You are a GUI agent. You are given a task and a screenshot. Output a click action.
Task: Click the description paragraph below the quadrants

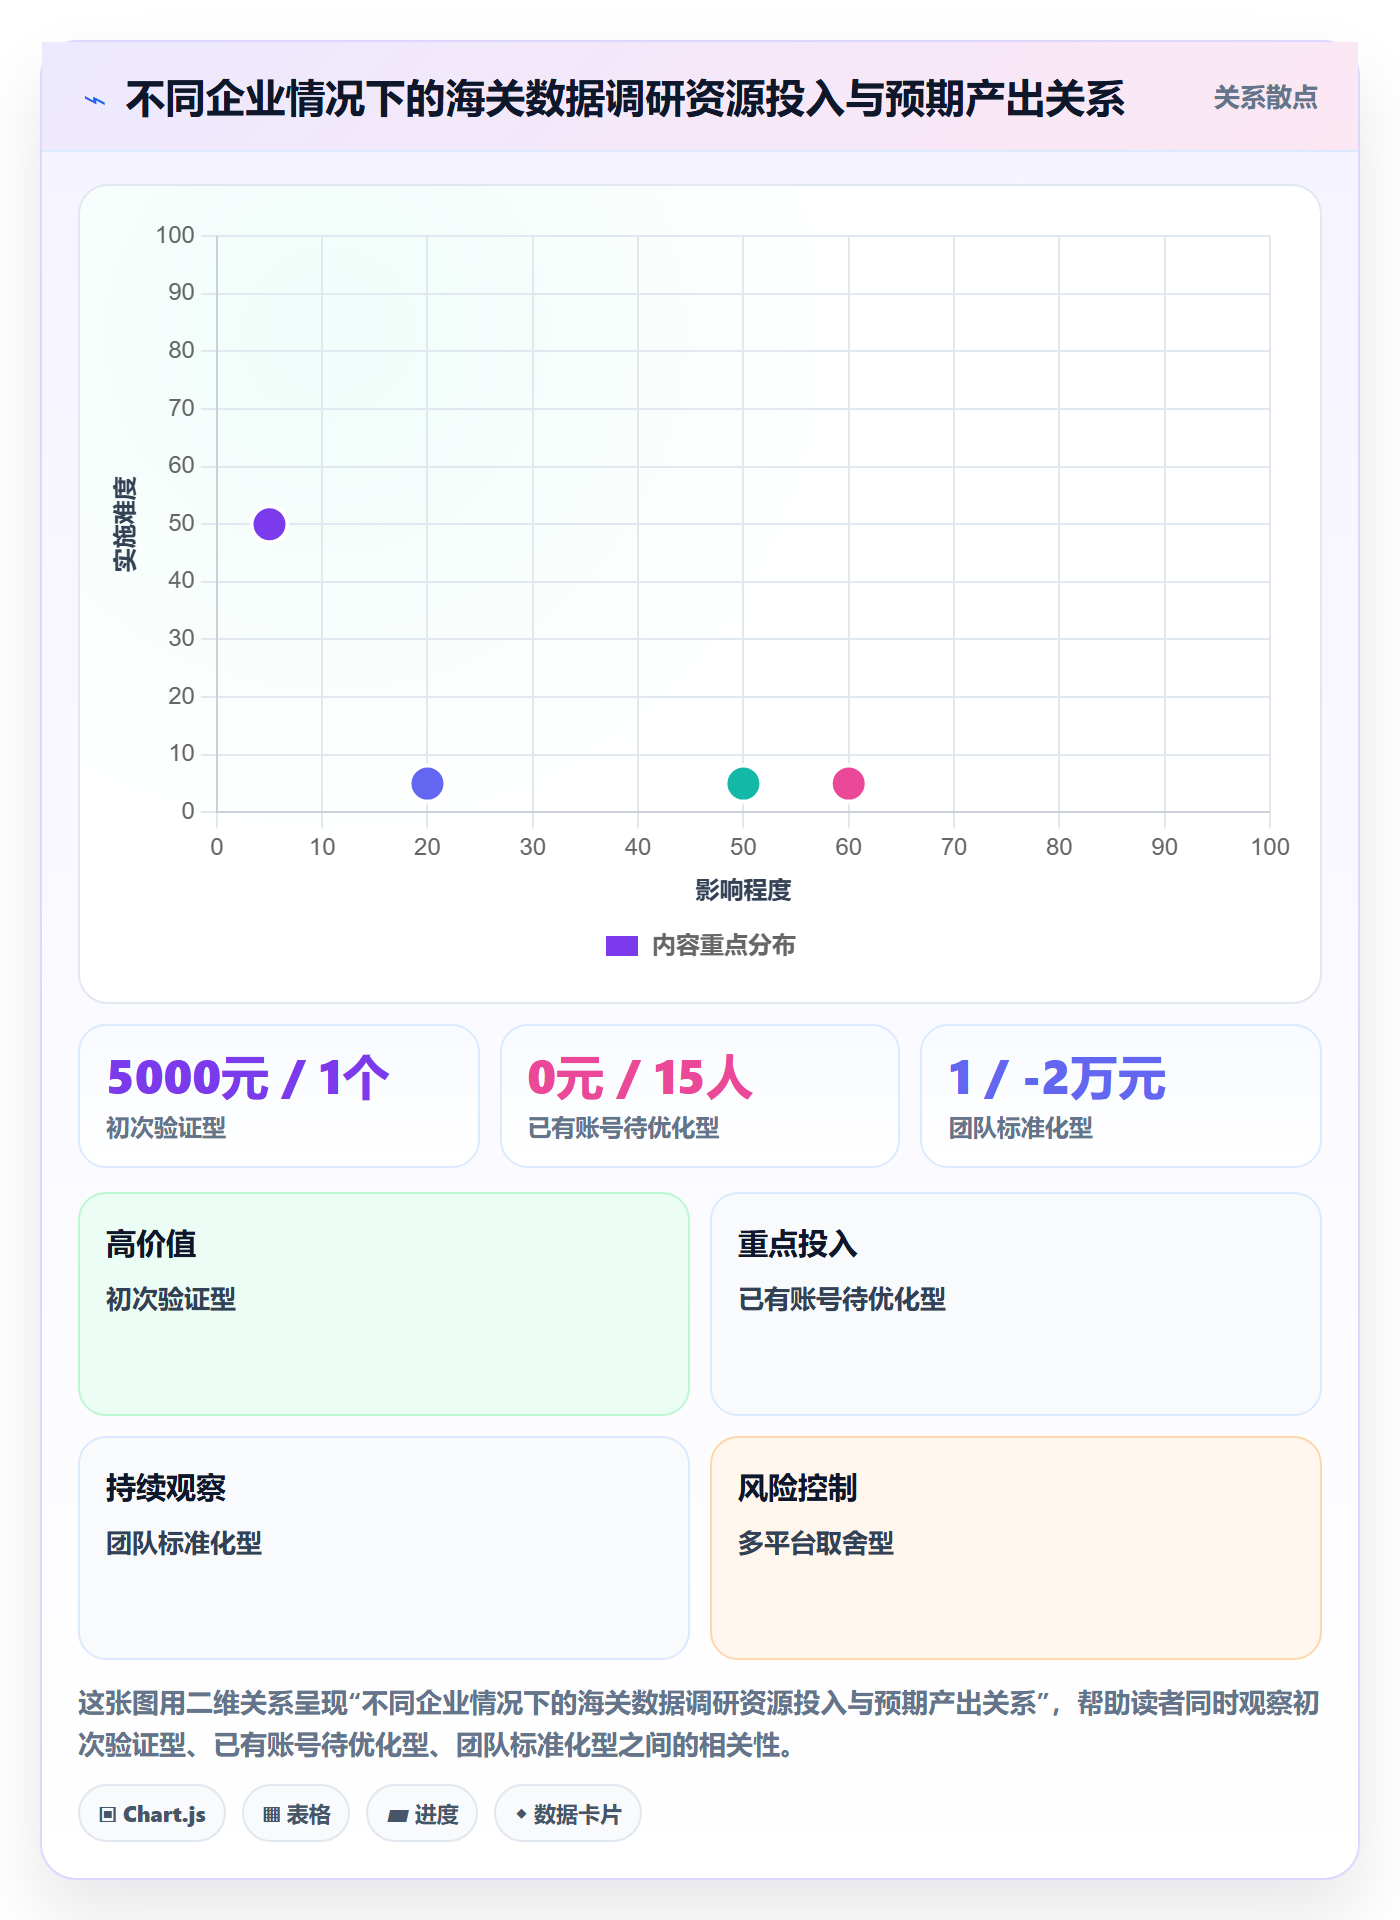(699, 1724)
